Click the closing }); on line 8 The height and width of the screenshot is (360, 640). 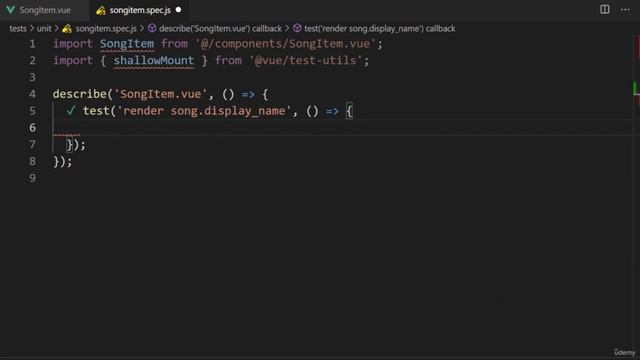(62, 161)
